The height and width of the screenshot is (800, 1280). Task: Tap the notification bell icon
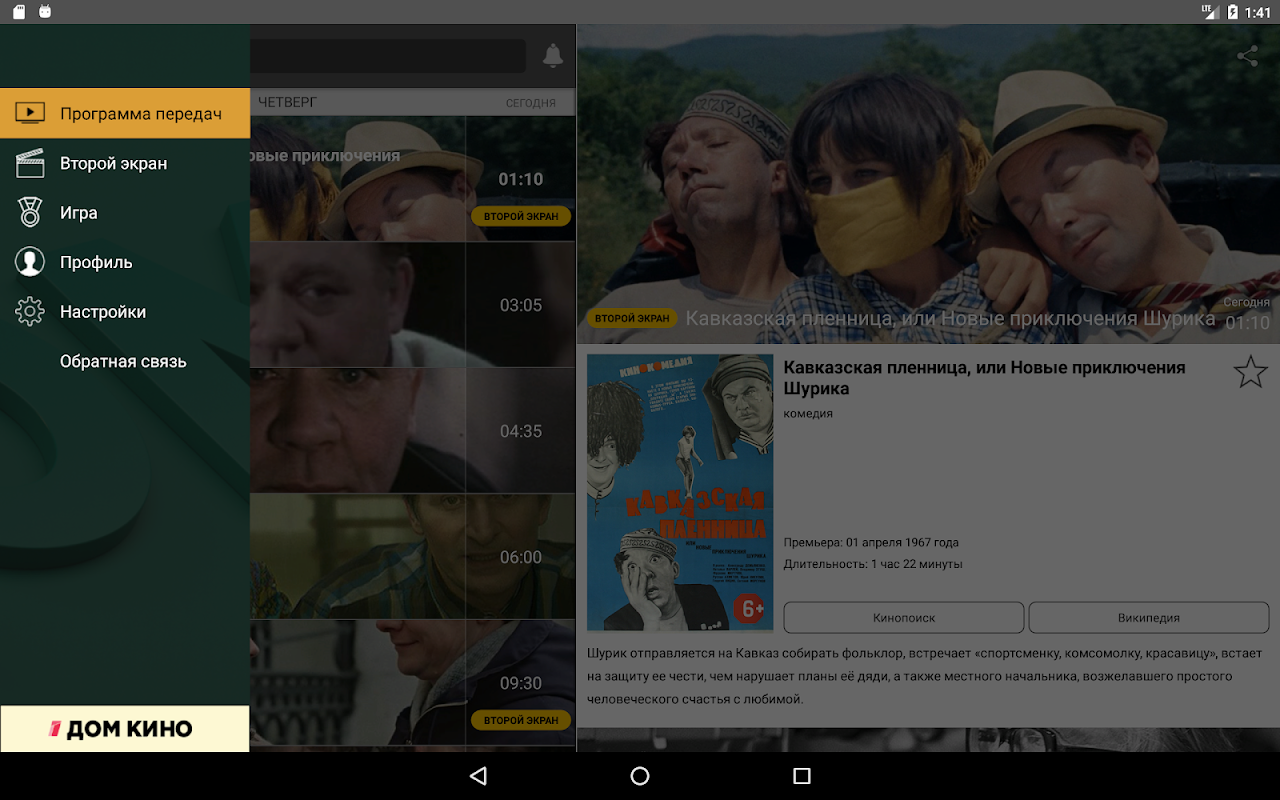pyautogui.click(x=553, y=56)
